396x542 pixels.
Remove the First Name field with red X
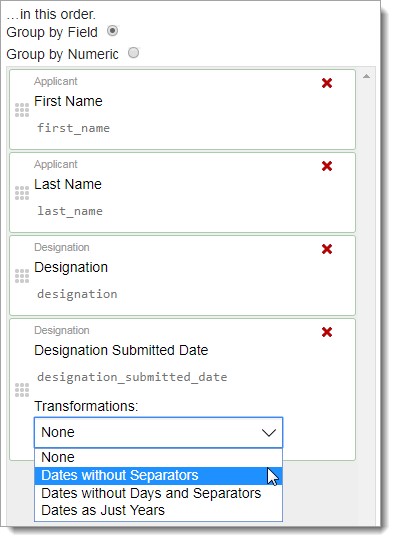tap(327, 83)
